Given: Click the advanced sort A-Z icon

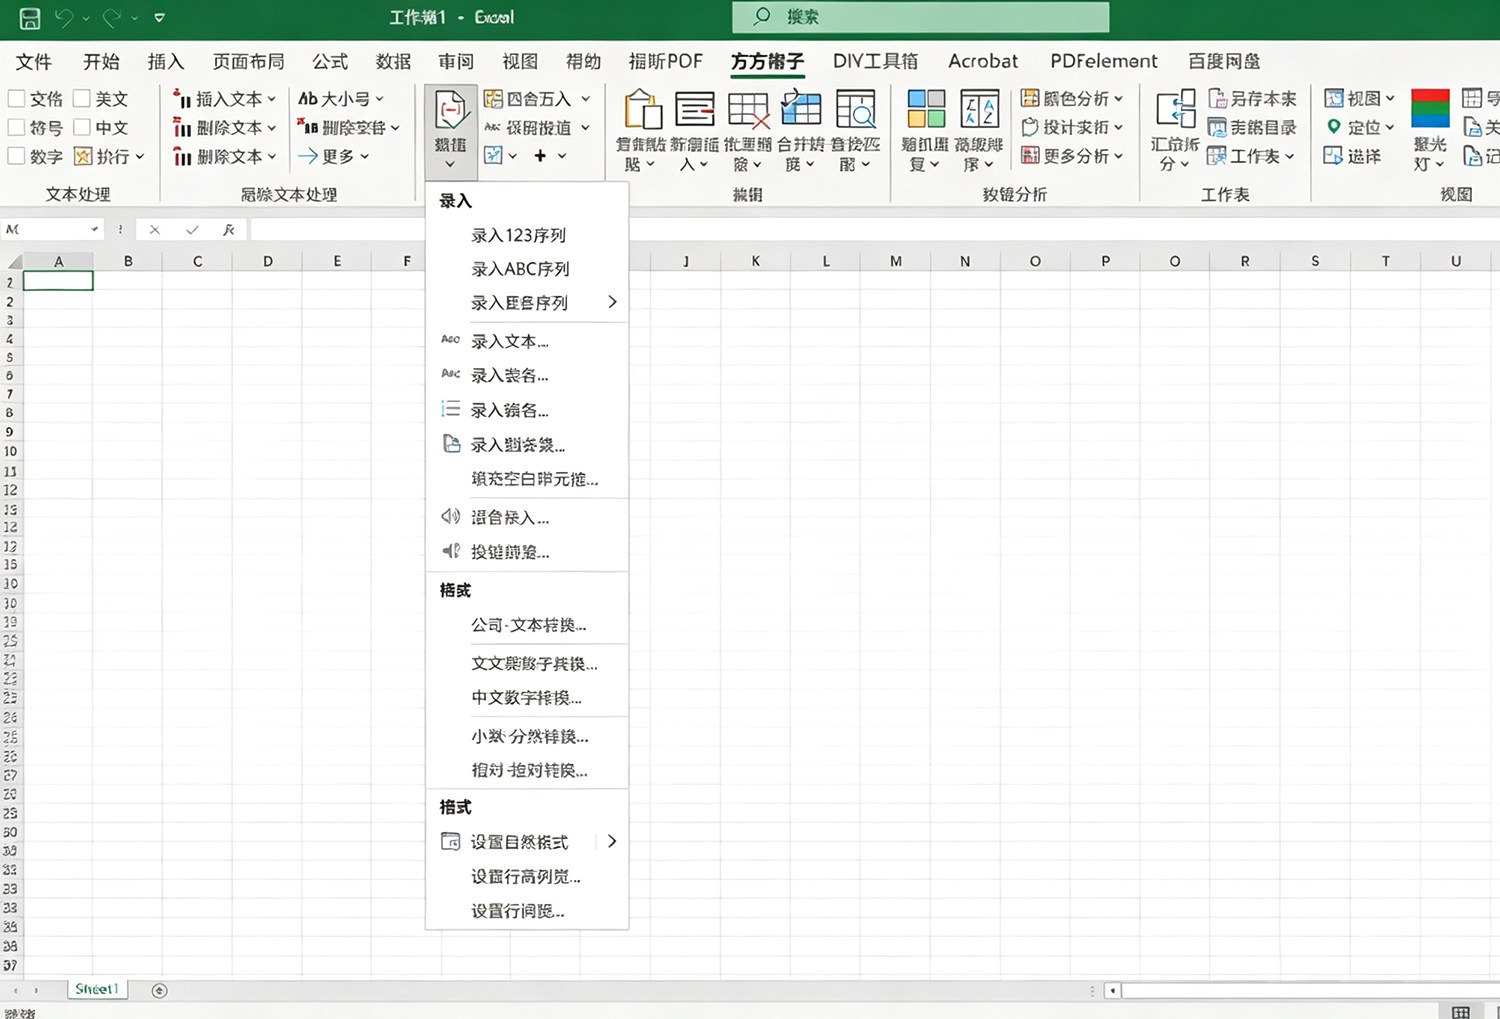Looking at the screenshot, I should 979,109.
